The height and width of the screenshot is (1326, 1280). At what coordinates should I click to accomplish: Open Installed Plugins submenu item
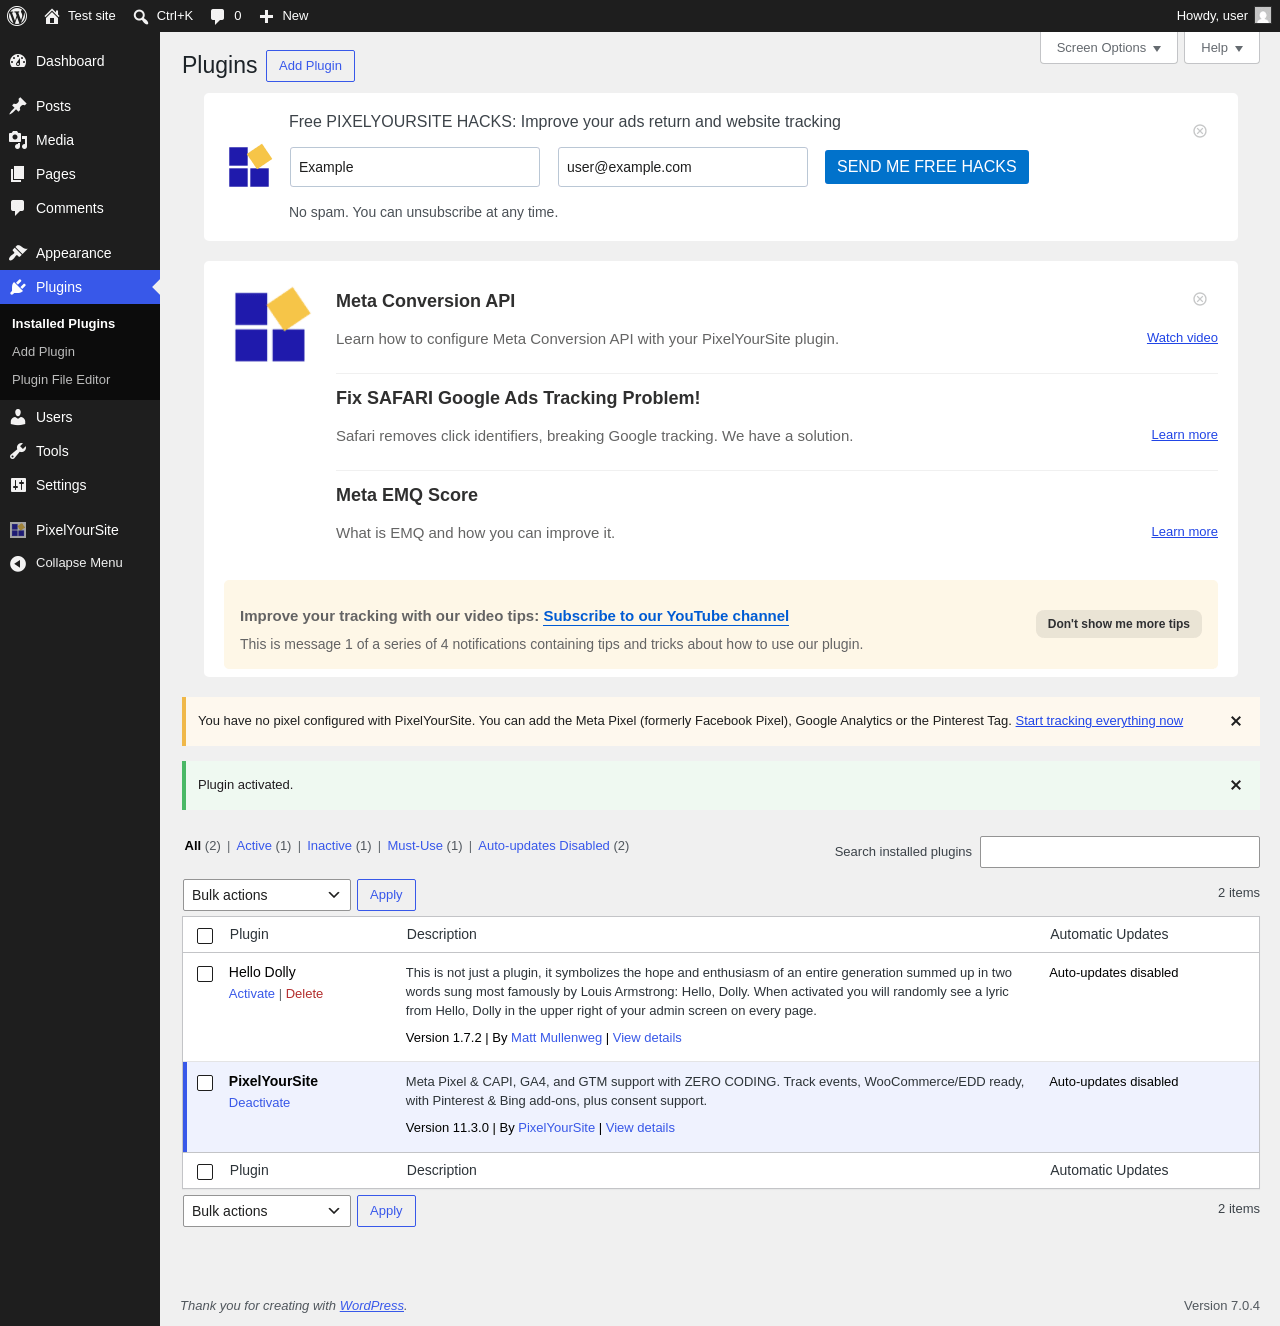click(x=63, y=324)
